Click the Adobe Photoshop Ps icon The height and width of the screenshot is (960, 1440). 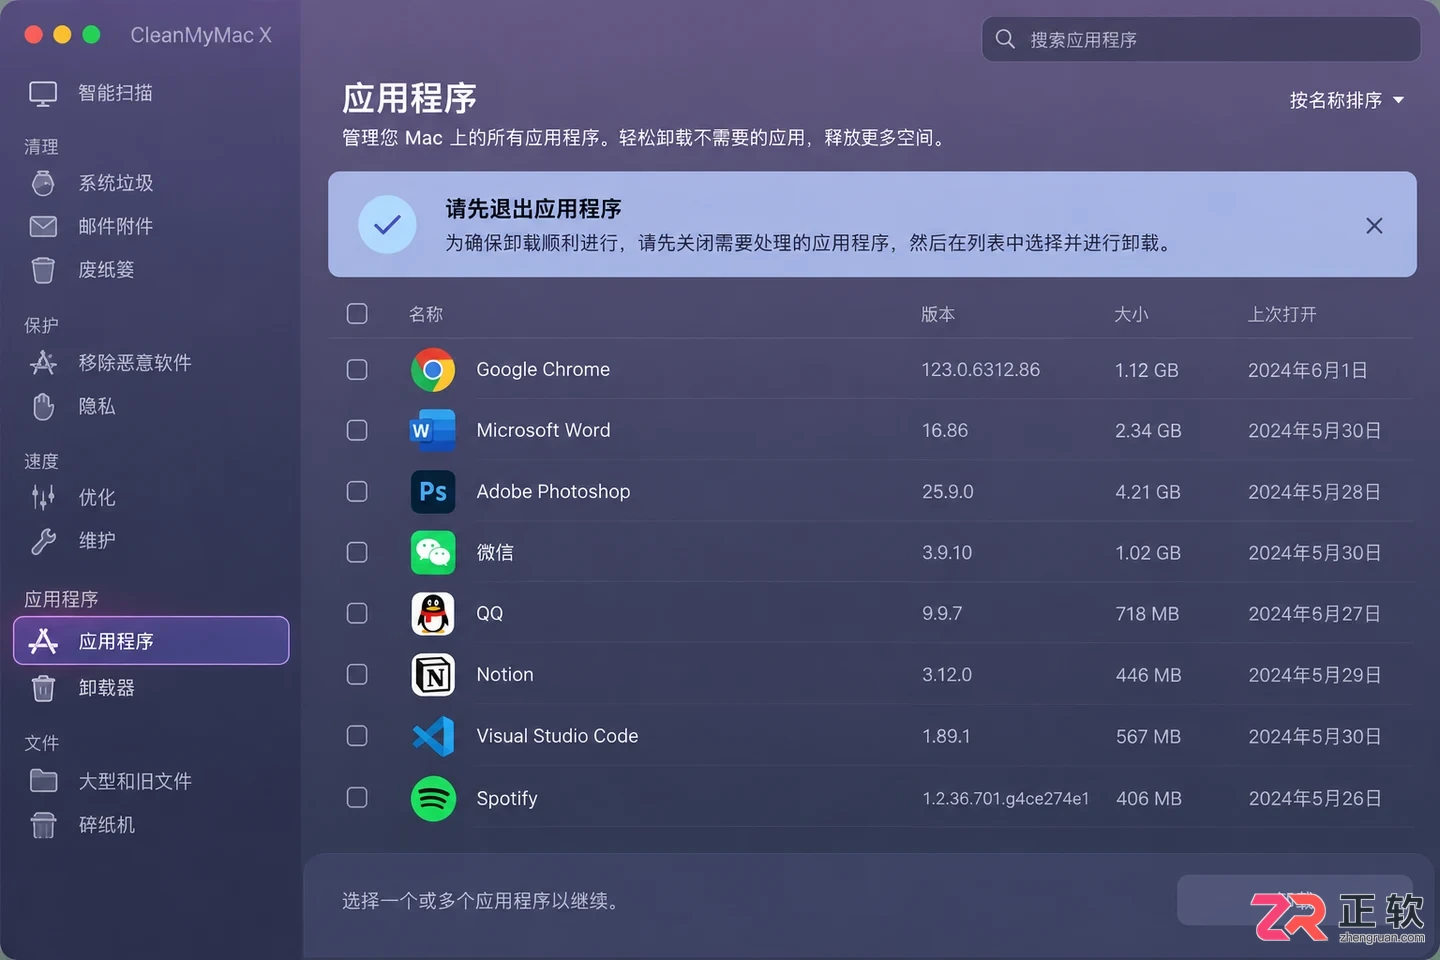tap(433, 492)
